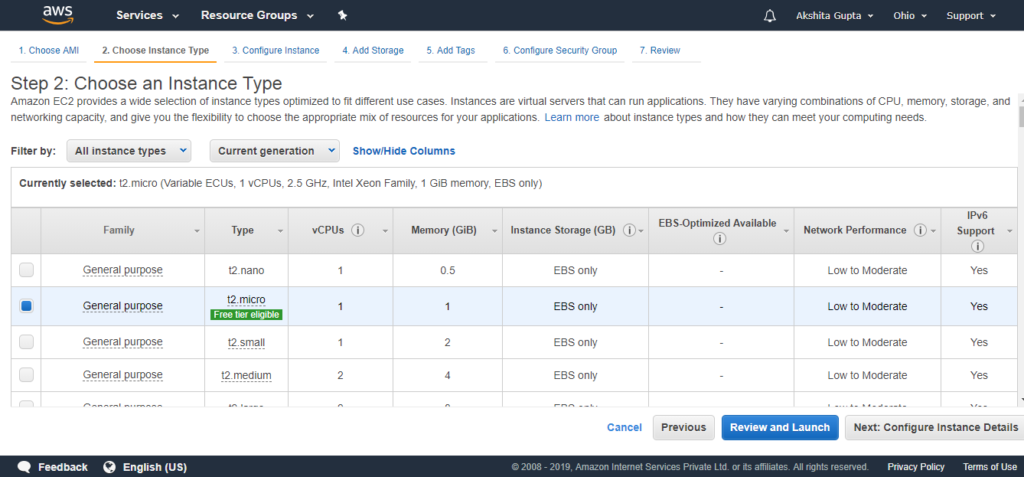This screenshot has height=477, width=1024.
Task: Go to 4. Add Storage step
Action: click(373, 50)
